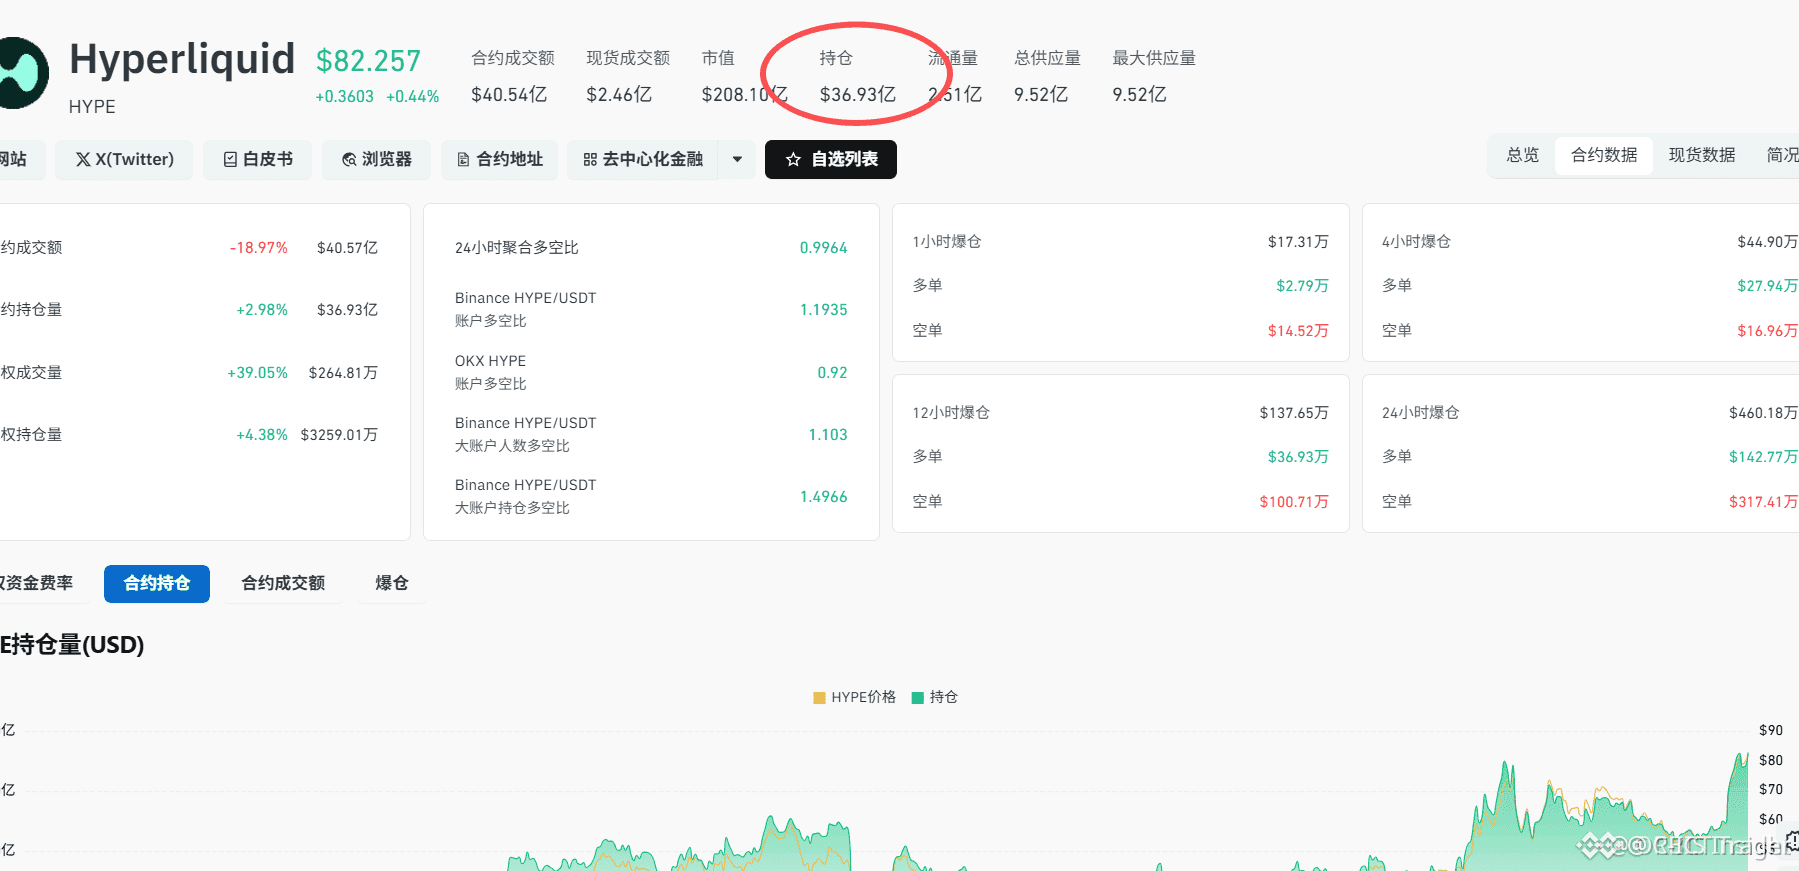This screenshot has height=871, width=1799.
Task: Switch to the 合约数据 tab
Action: pyautogui.click(x=1604, y=155)
